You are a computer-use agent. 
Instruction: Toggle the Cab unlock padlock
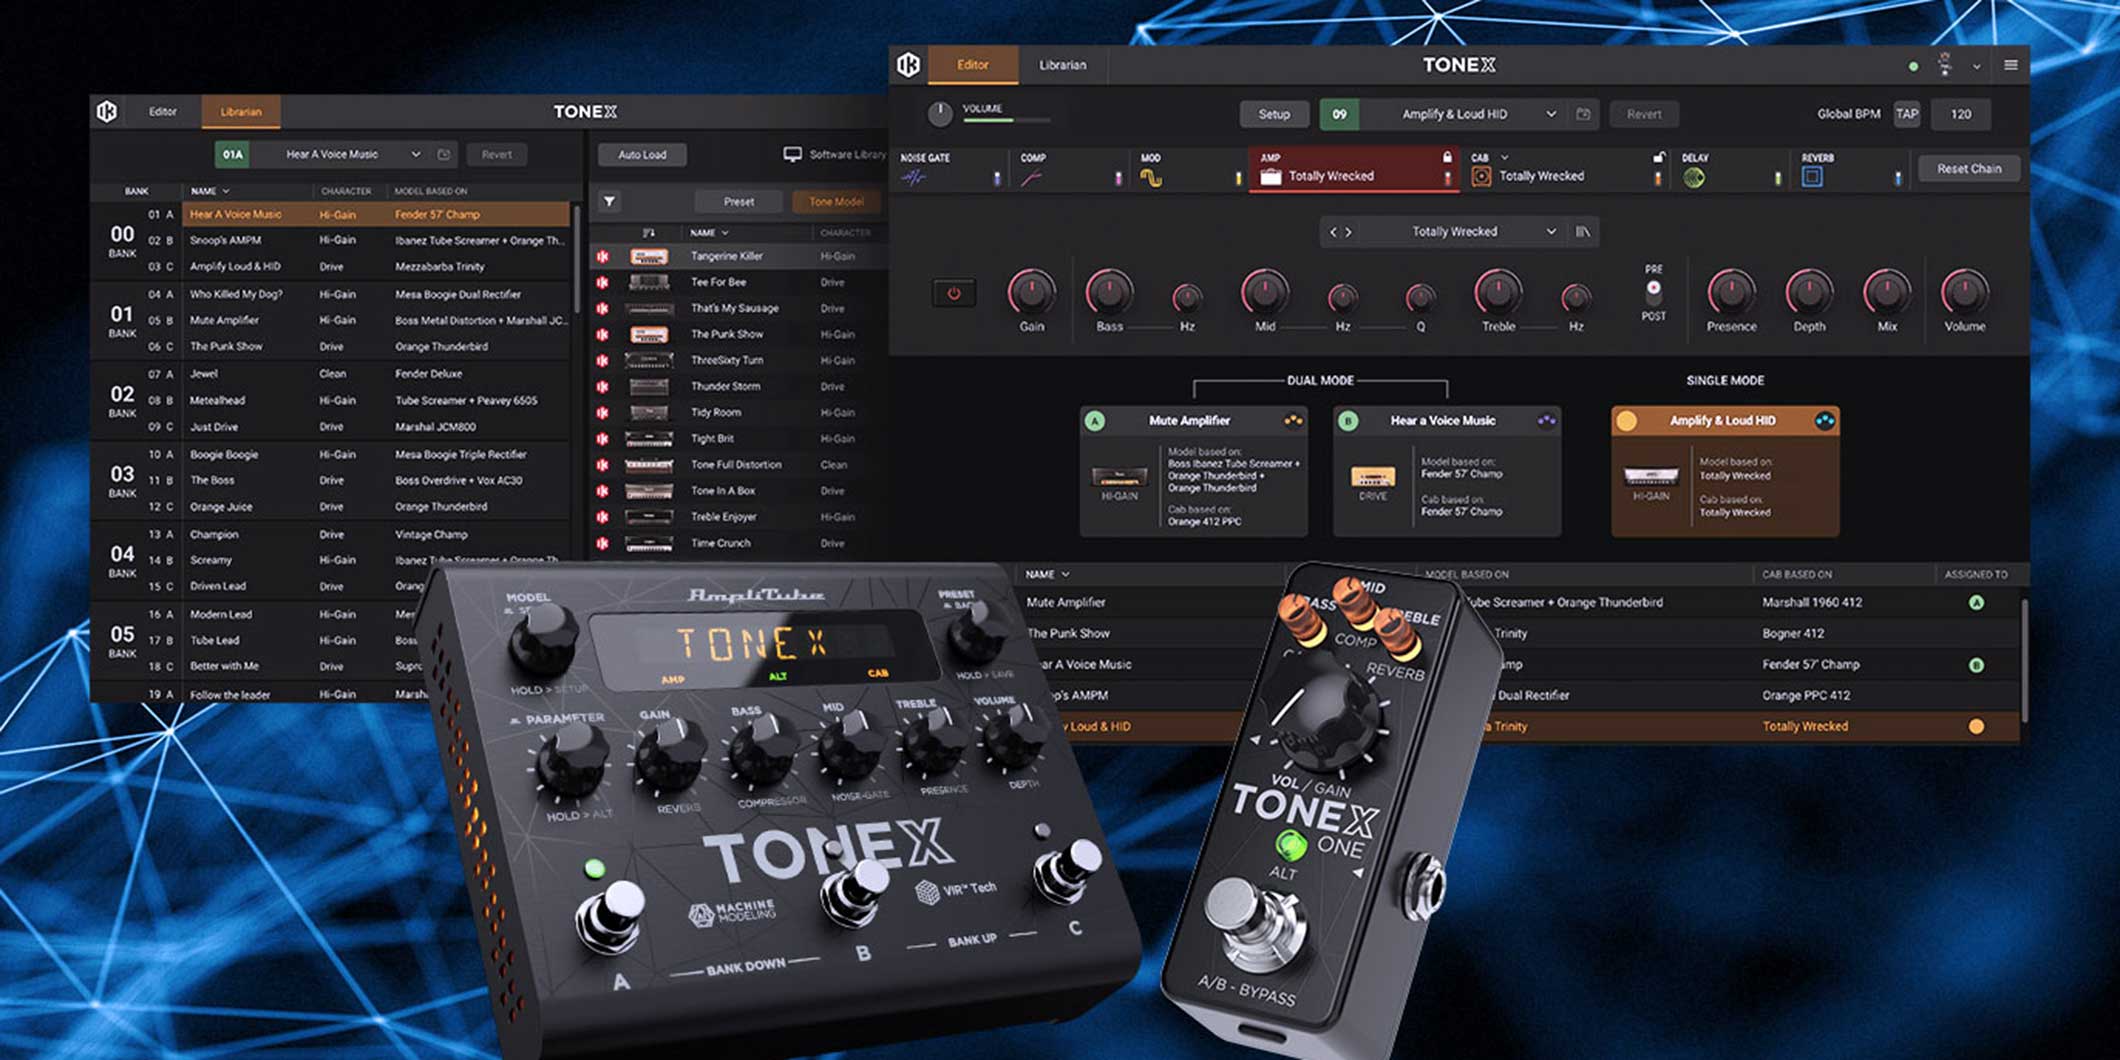click(1658, 157)
